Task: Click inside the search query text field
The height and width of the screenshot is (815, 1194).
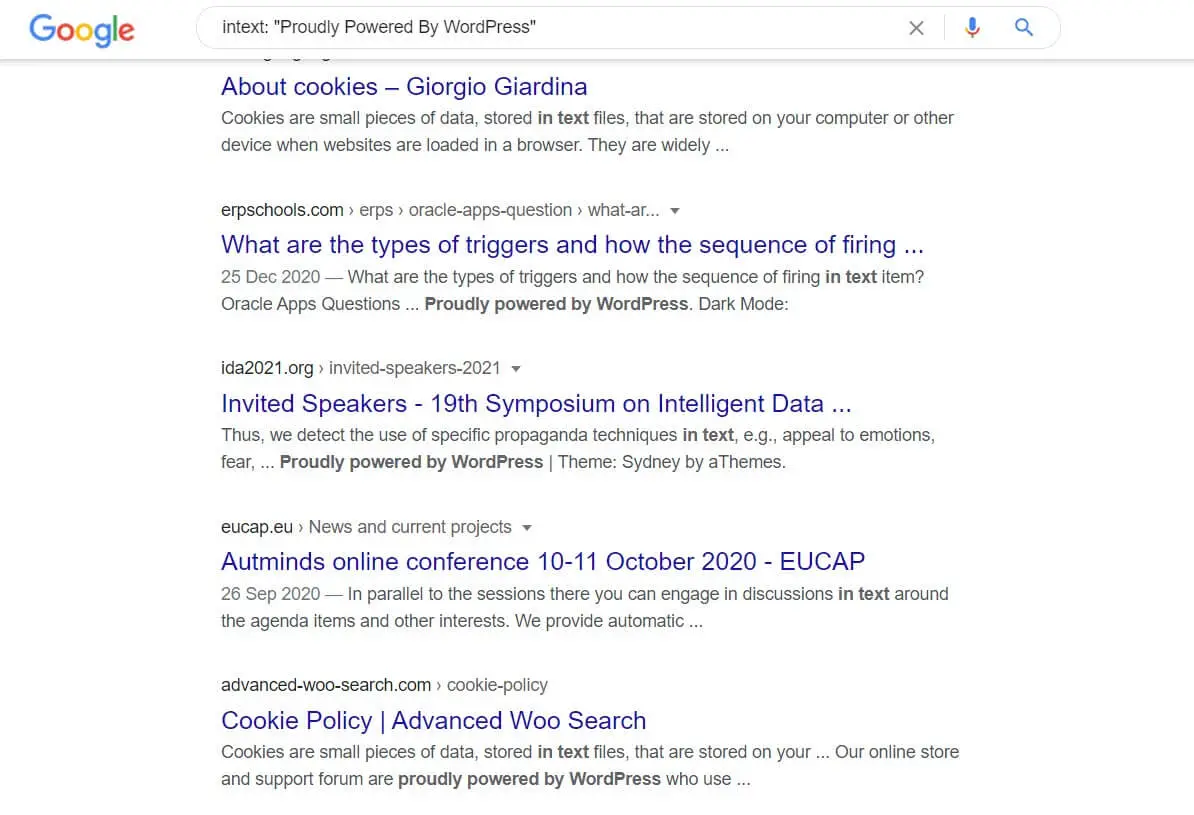Action: (556, 27)
